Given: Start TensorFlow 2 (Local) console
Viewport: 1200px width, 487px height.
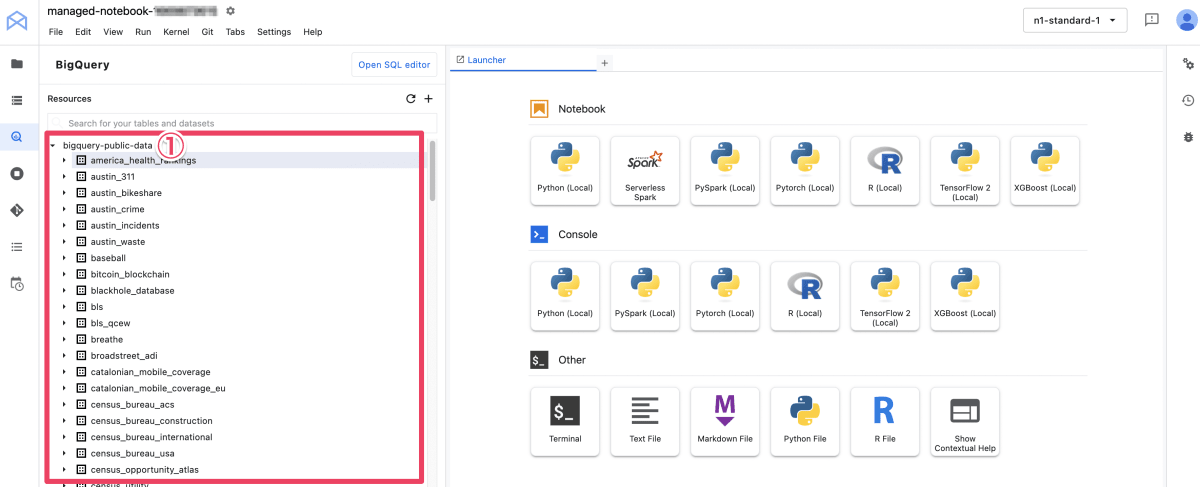Looking at the screenshot, I should tap(885, 296).
